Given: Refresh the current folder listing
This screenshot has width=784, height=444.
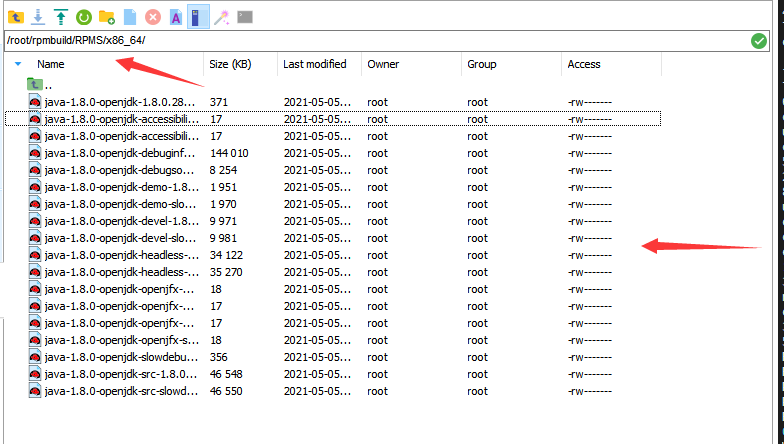Looking at the screenshot, I should pos(84,17).
